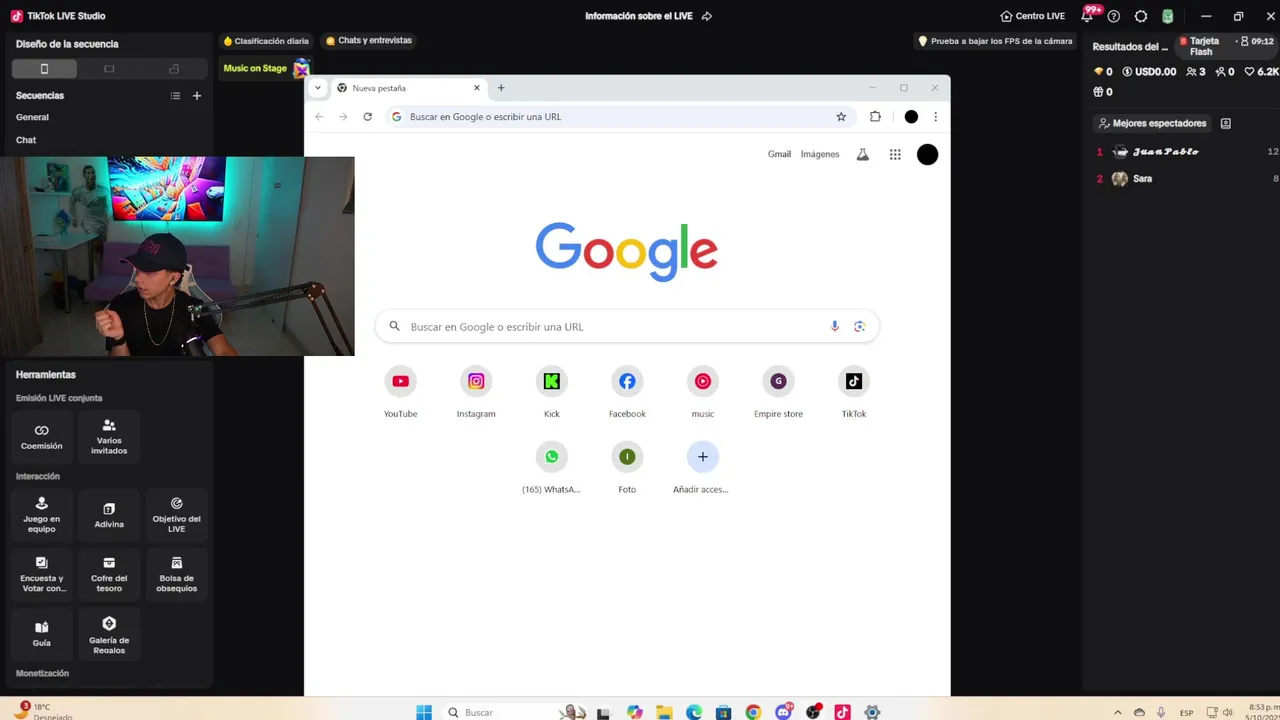The width and height of the screenshot is (1280, 720).
Task: Click the Clasificación diaria chip
Action: (x=266, y=41)
